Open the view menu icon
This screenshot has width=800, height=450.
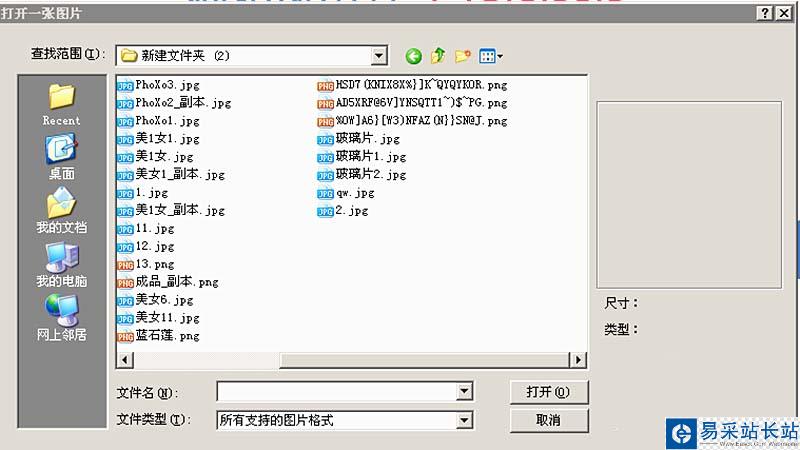(x=490, y=56)
